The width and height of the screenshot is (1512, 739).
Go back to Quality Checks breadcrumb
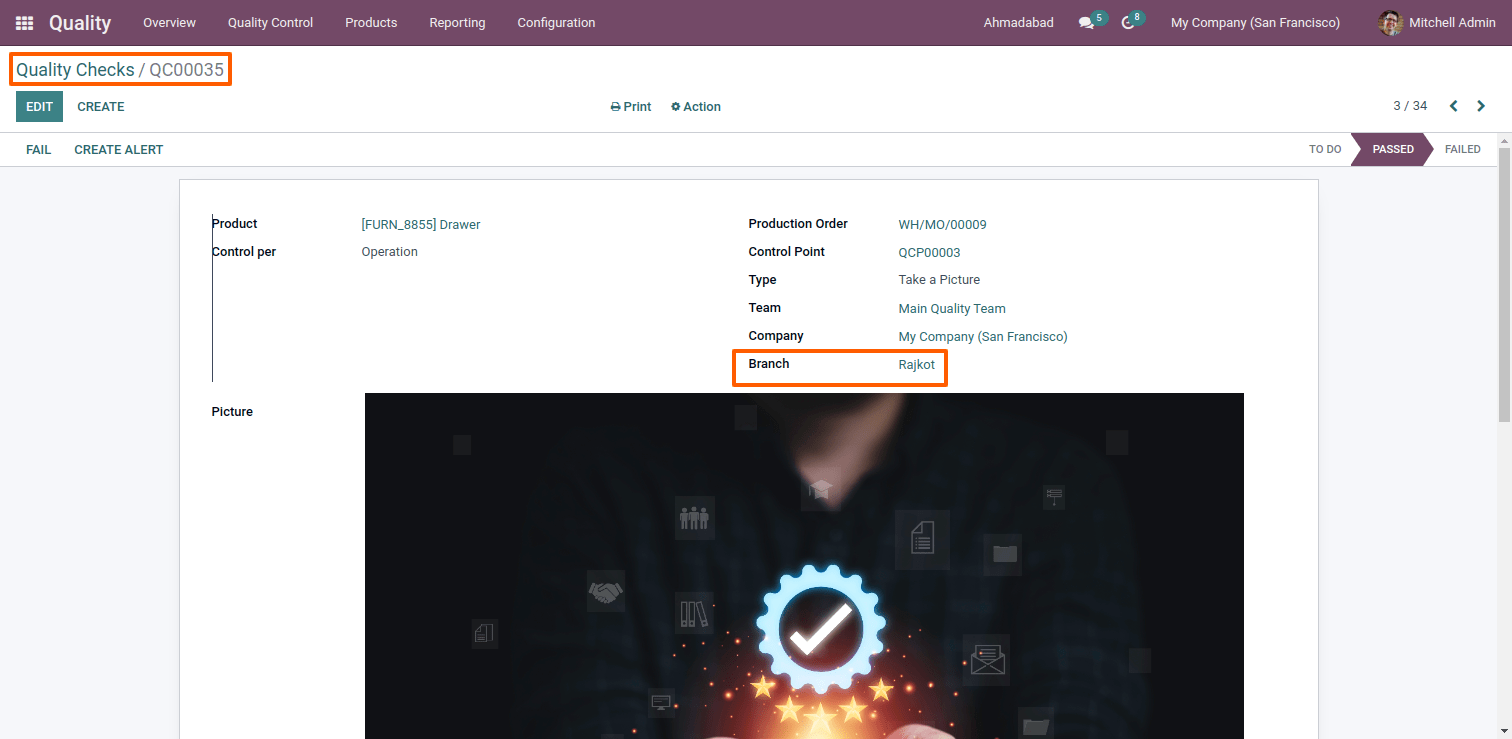pyautogui.click(x=75, y=70)
